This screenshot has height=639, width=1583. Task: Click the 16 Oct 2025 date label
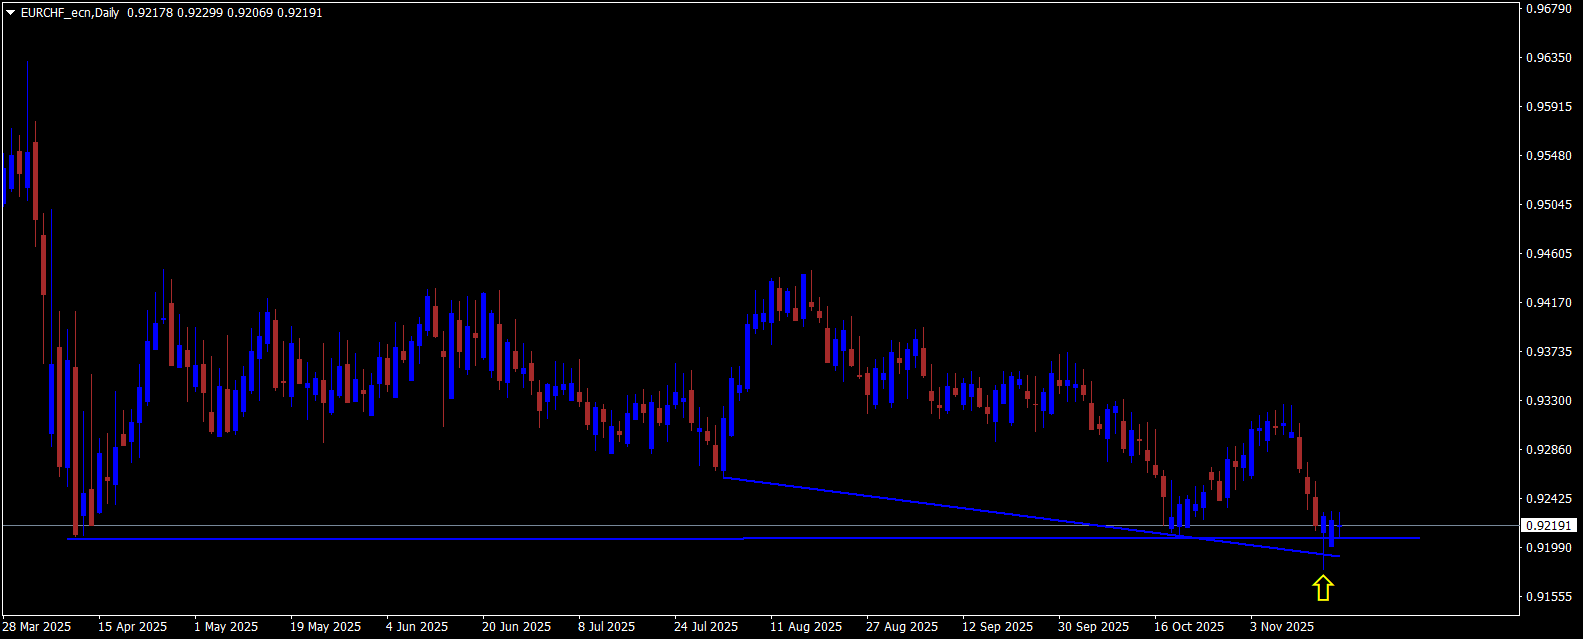pos(1190,627)
